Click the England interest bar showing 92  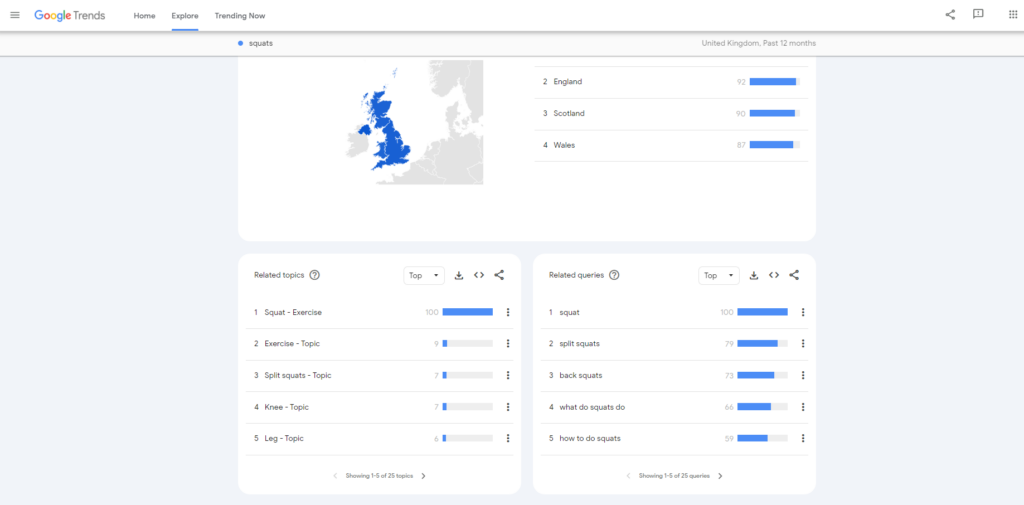775,82
